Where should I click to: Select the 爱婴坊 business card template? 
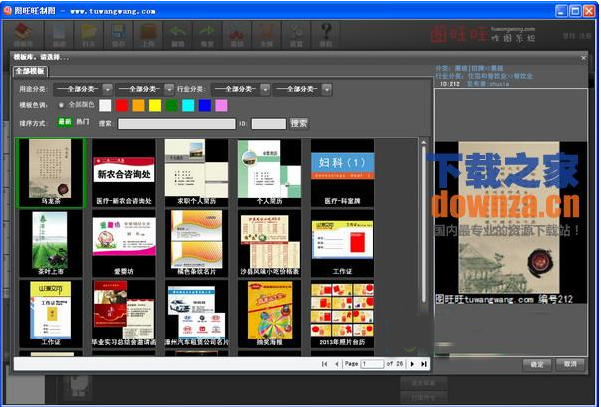pos(124,243)
